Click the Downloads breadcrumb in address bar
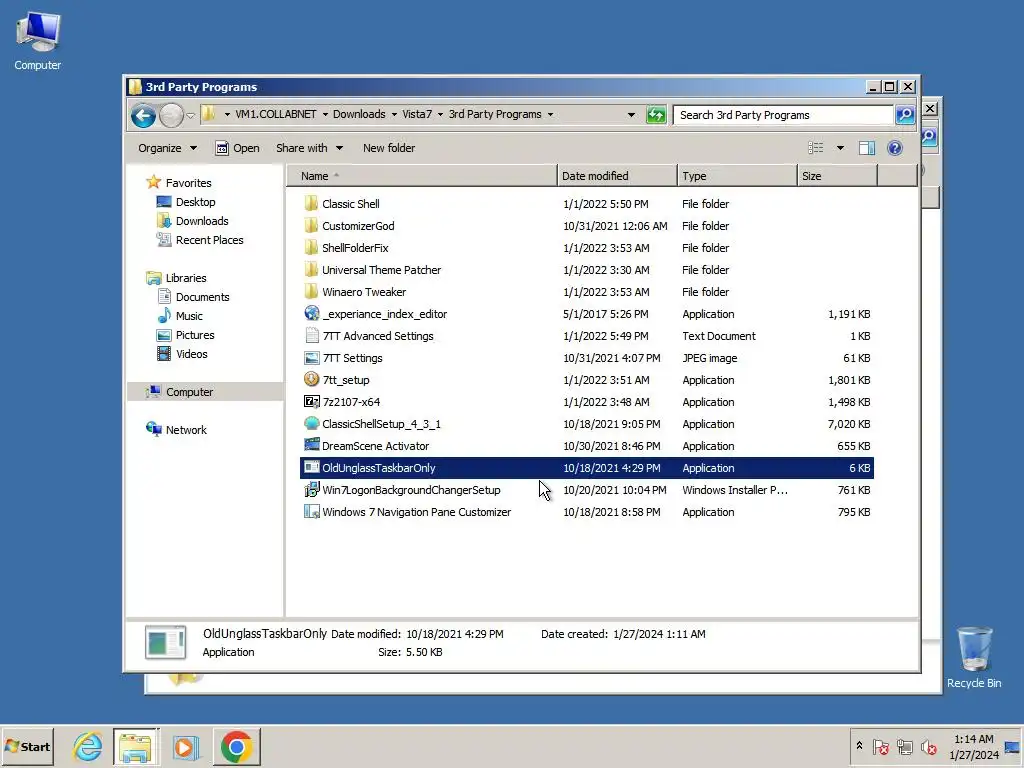 359,114
